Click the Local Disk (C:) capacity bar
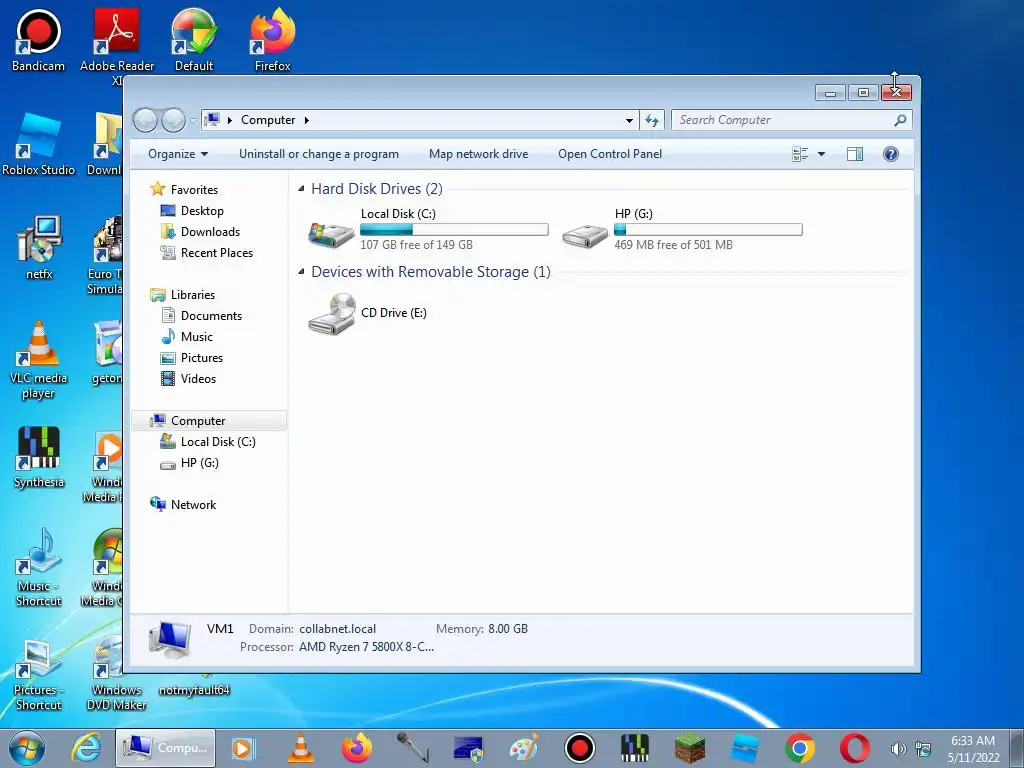 coord(454,230)
